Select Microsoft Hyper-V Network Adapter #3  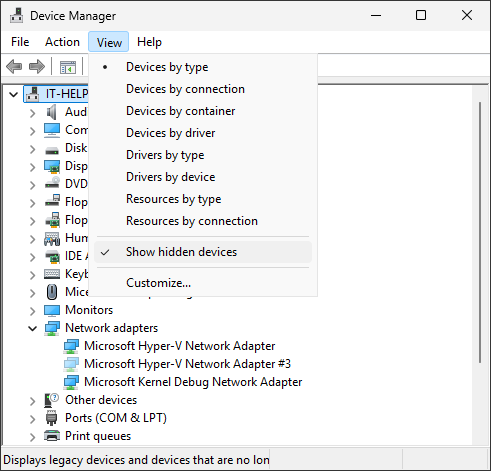(187, 364)
